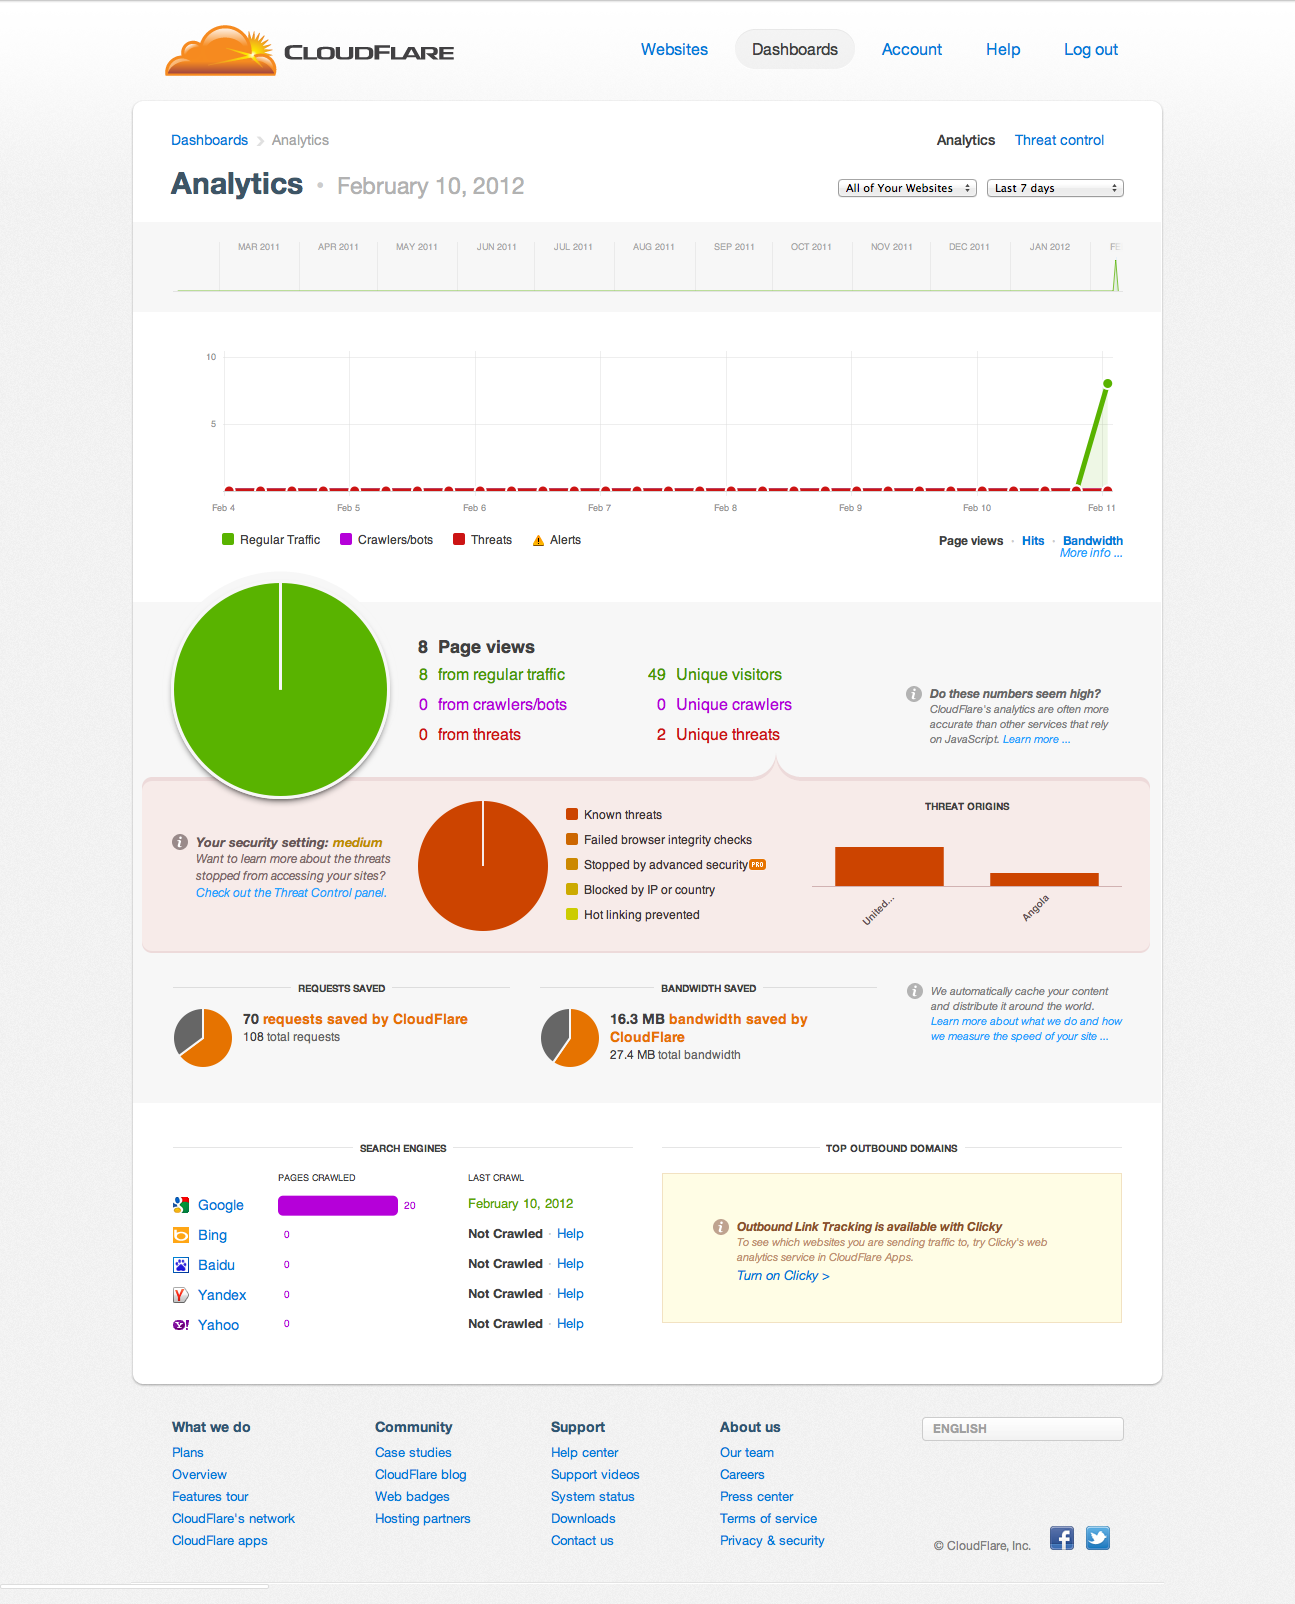Click info icon beside security setting text

180,842
